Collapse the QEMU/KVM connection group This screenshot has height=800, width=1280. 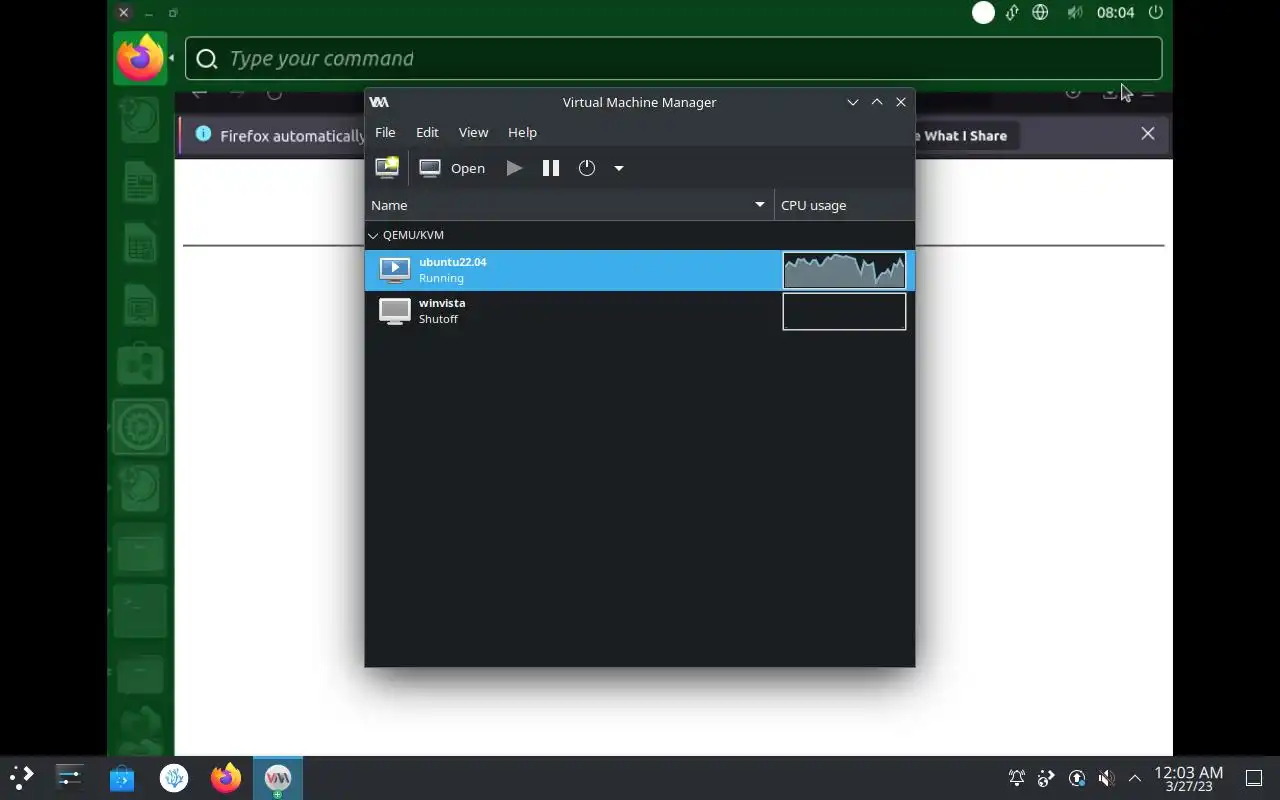click(x=373, y=235)
